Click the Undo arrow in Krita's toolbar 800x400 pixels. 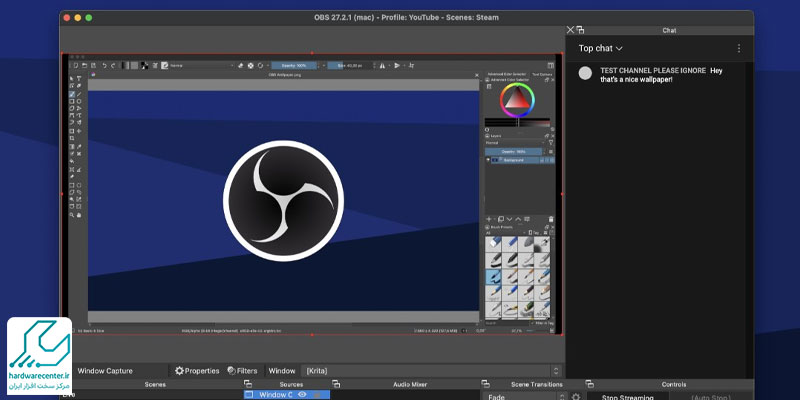tap(105, 65)
